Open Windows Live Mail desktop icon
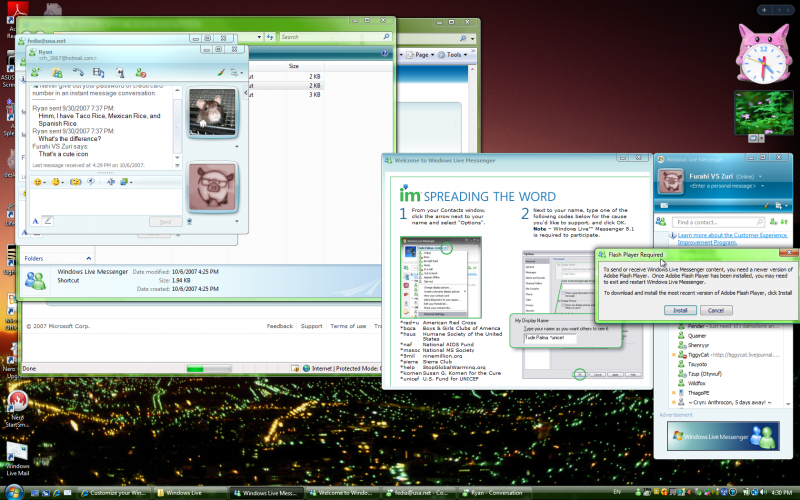 17,459
